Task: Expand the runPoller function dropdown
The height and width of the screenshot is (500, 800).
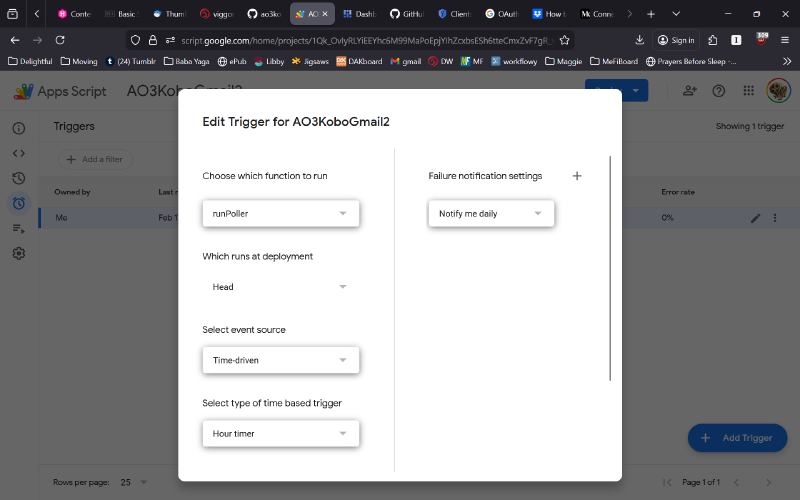Action: click(x=280, y=213)
